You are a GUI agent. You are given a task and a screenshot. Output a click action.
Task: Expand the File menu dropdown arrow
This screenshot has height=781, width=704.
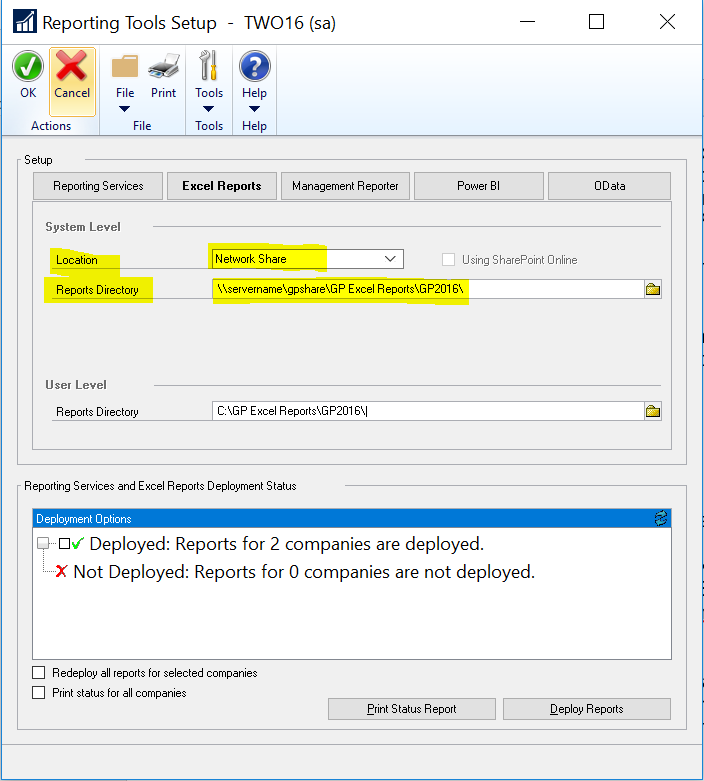(125, 109)
